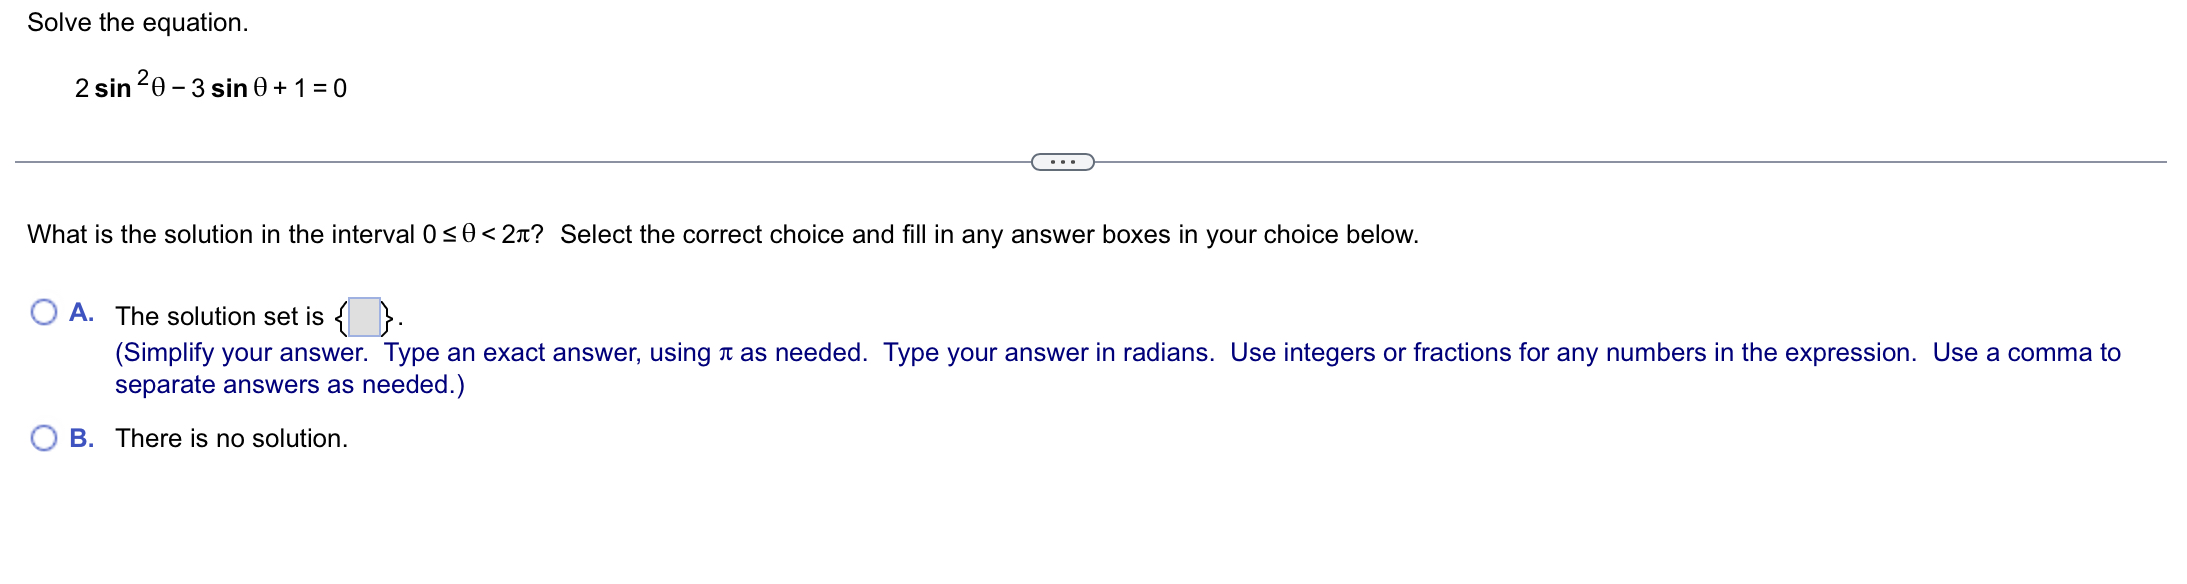Click the radio circle next to 'A.'
2187x584 pixels.
pyautogui.click(x=42, y=313)
